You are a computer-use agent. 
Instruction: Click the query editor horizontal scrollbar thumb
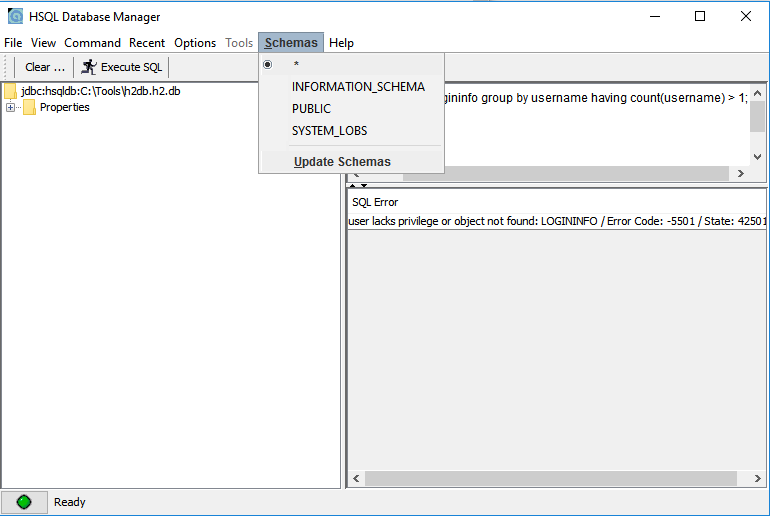tap(566, 173)
